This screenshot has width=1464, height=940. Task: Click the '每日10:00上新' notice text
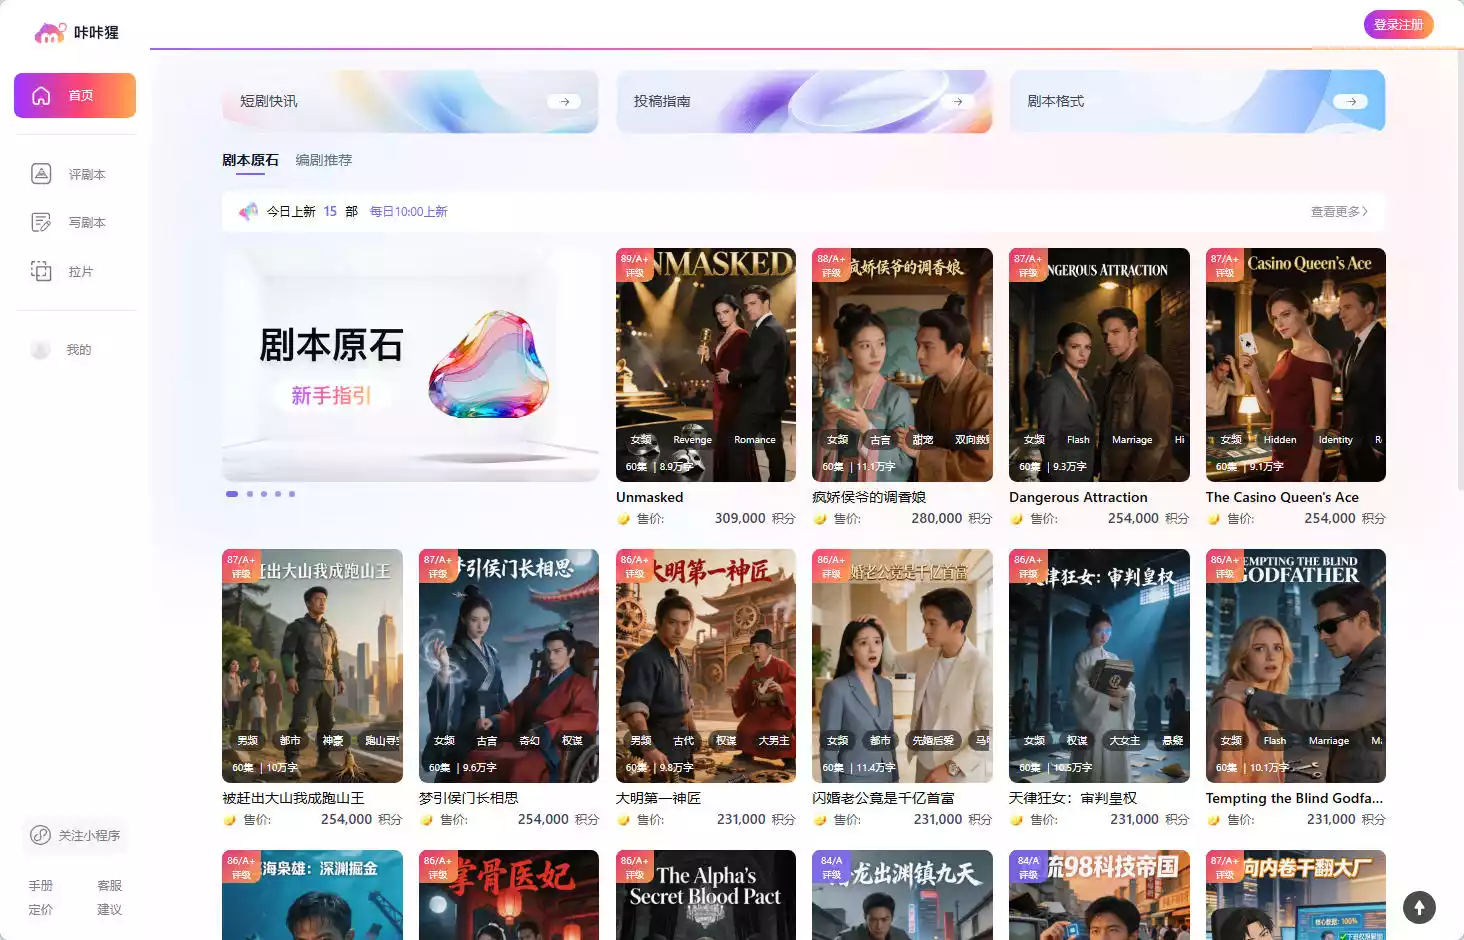(409, 212)
